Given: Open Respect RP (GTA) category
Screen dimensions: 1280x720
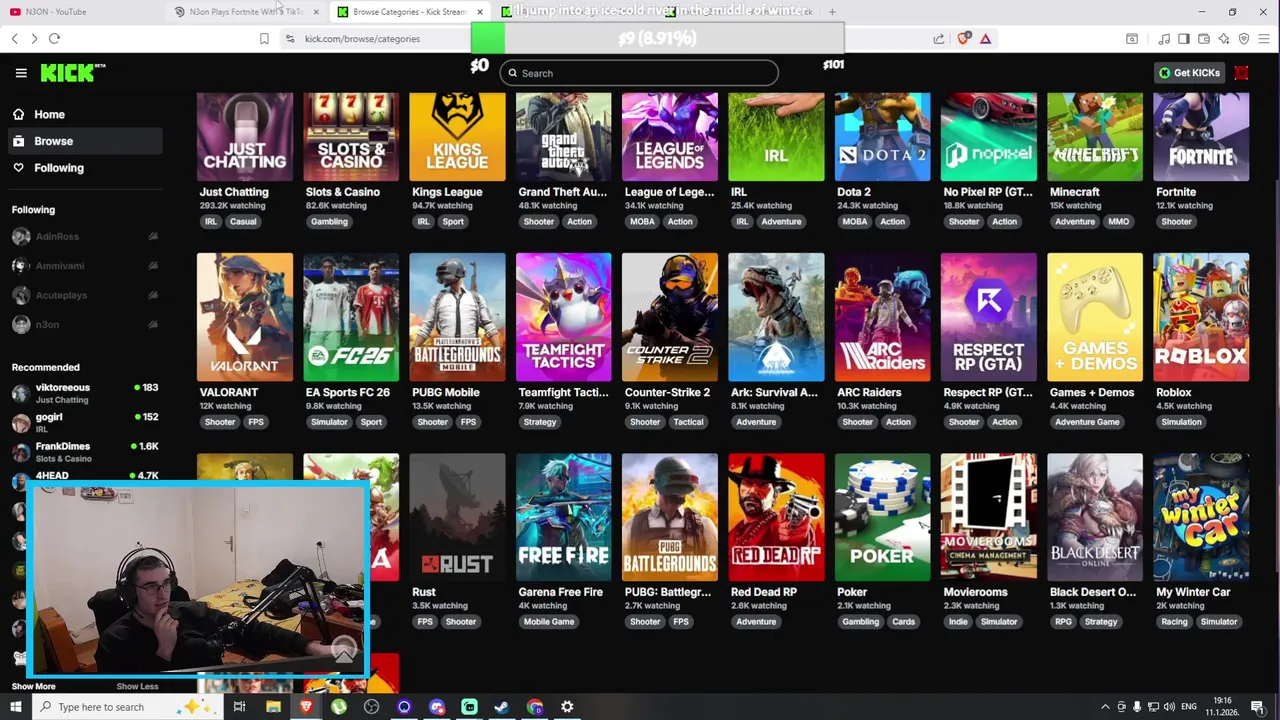Looking at the screenshot, I should 989,317.
